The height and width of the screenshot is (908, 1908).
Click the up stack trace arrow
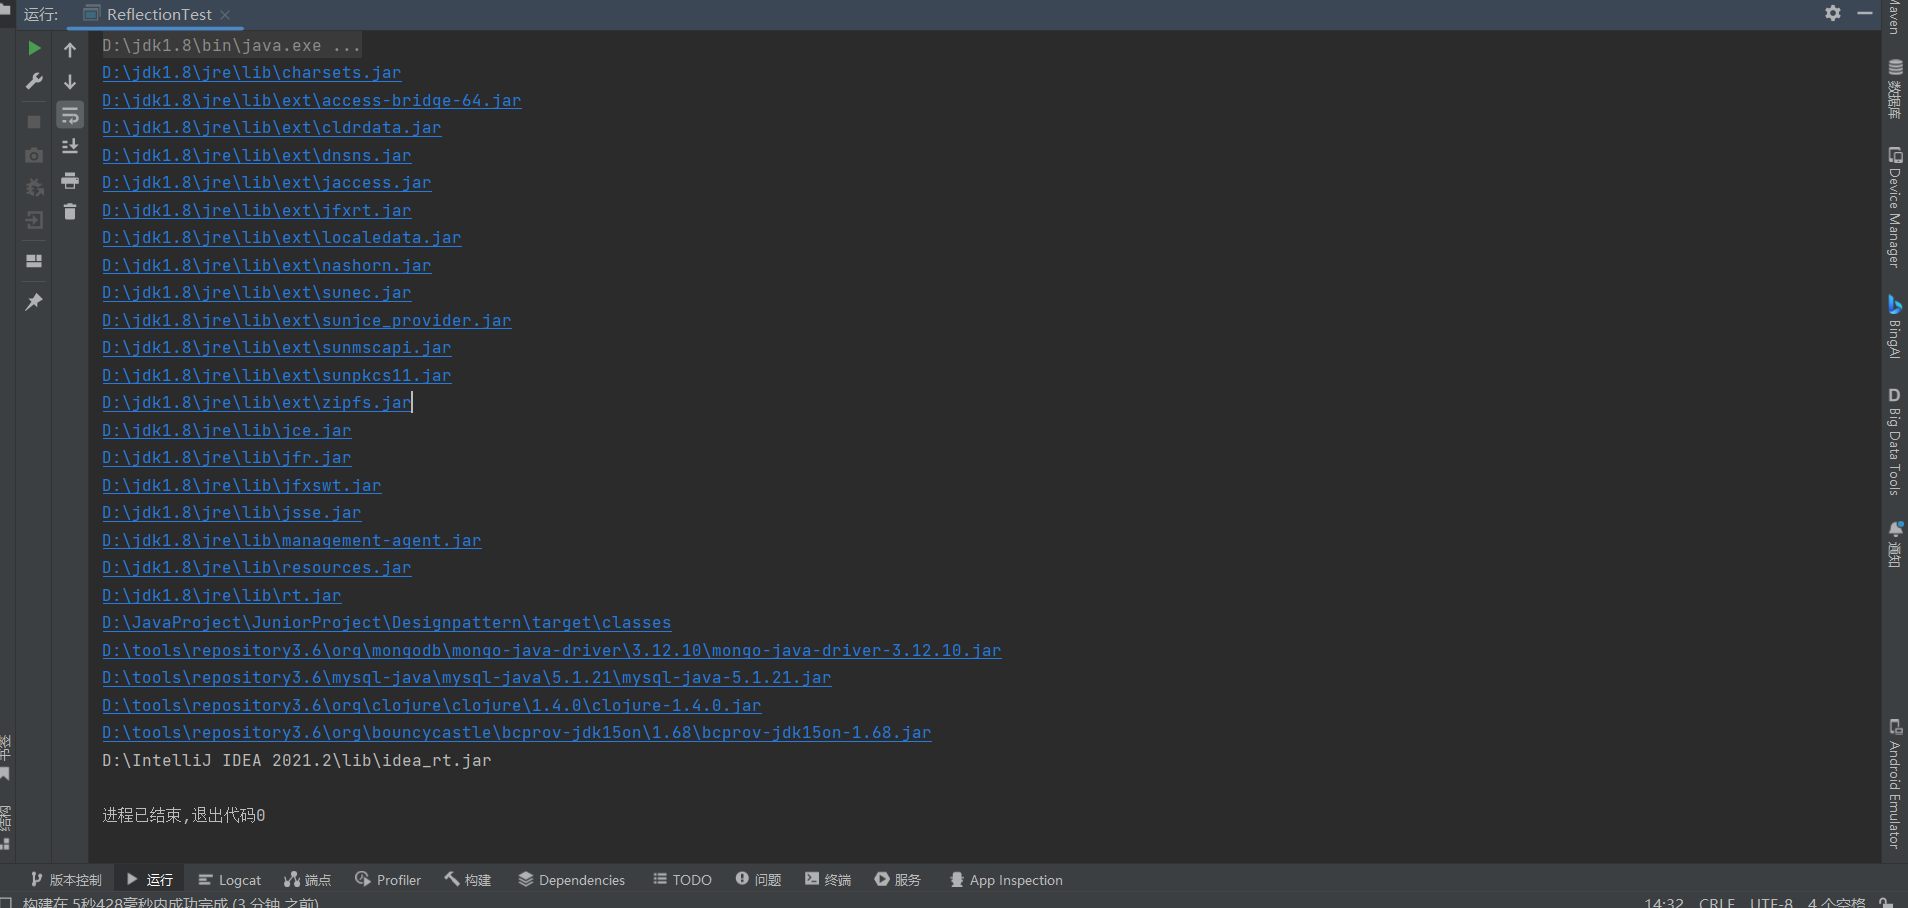(x=70, y=49)
